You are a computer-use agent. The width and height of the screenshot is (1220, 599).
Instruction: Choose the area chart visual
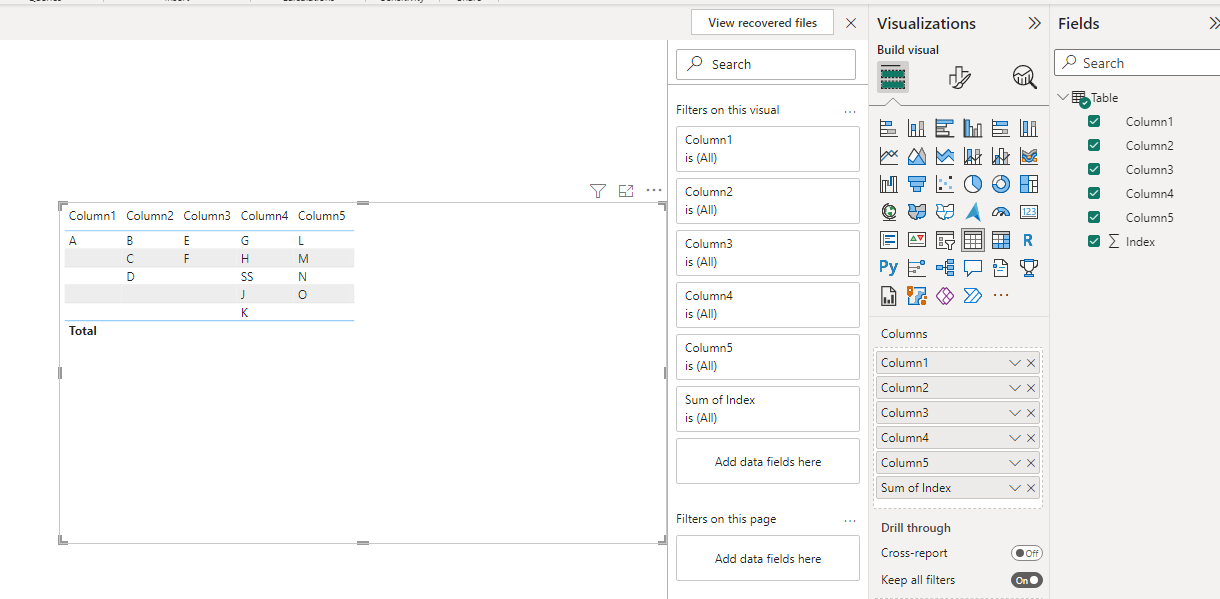pyautogui.click(x=917, y=156)
